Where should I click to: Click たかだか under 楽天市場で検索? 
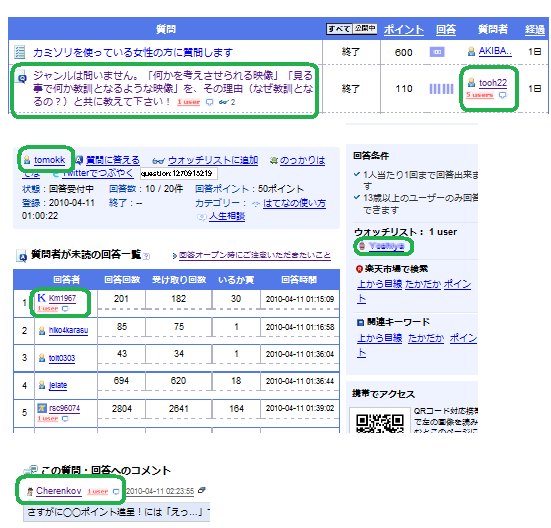point(423,283)
